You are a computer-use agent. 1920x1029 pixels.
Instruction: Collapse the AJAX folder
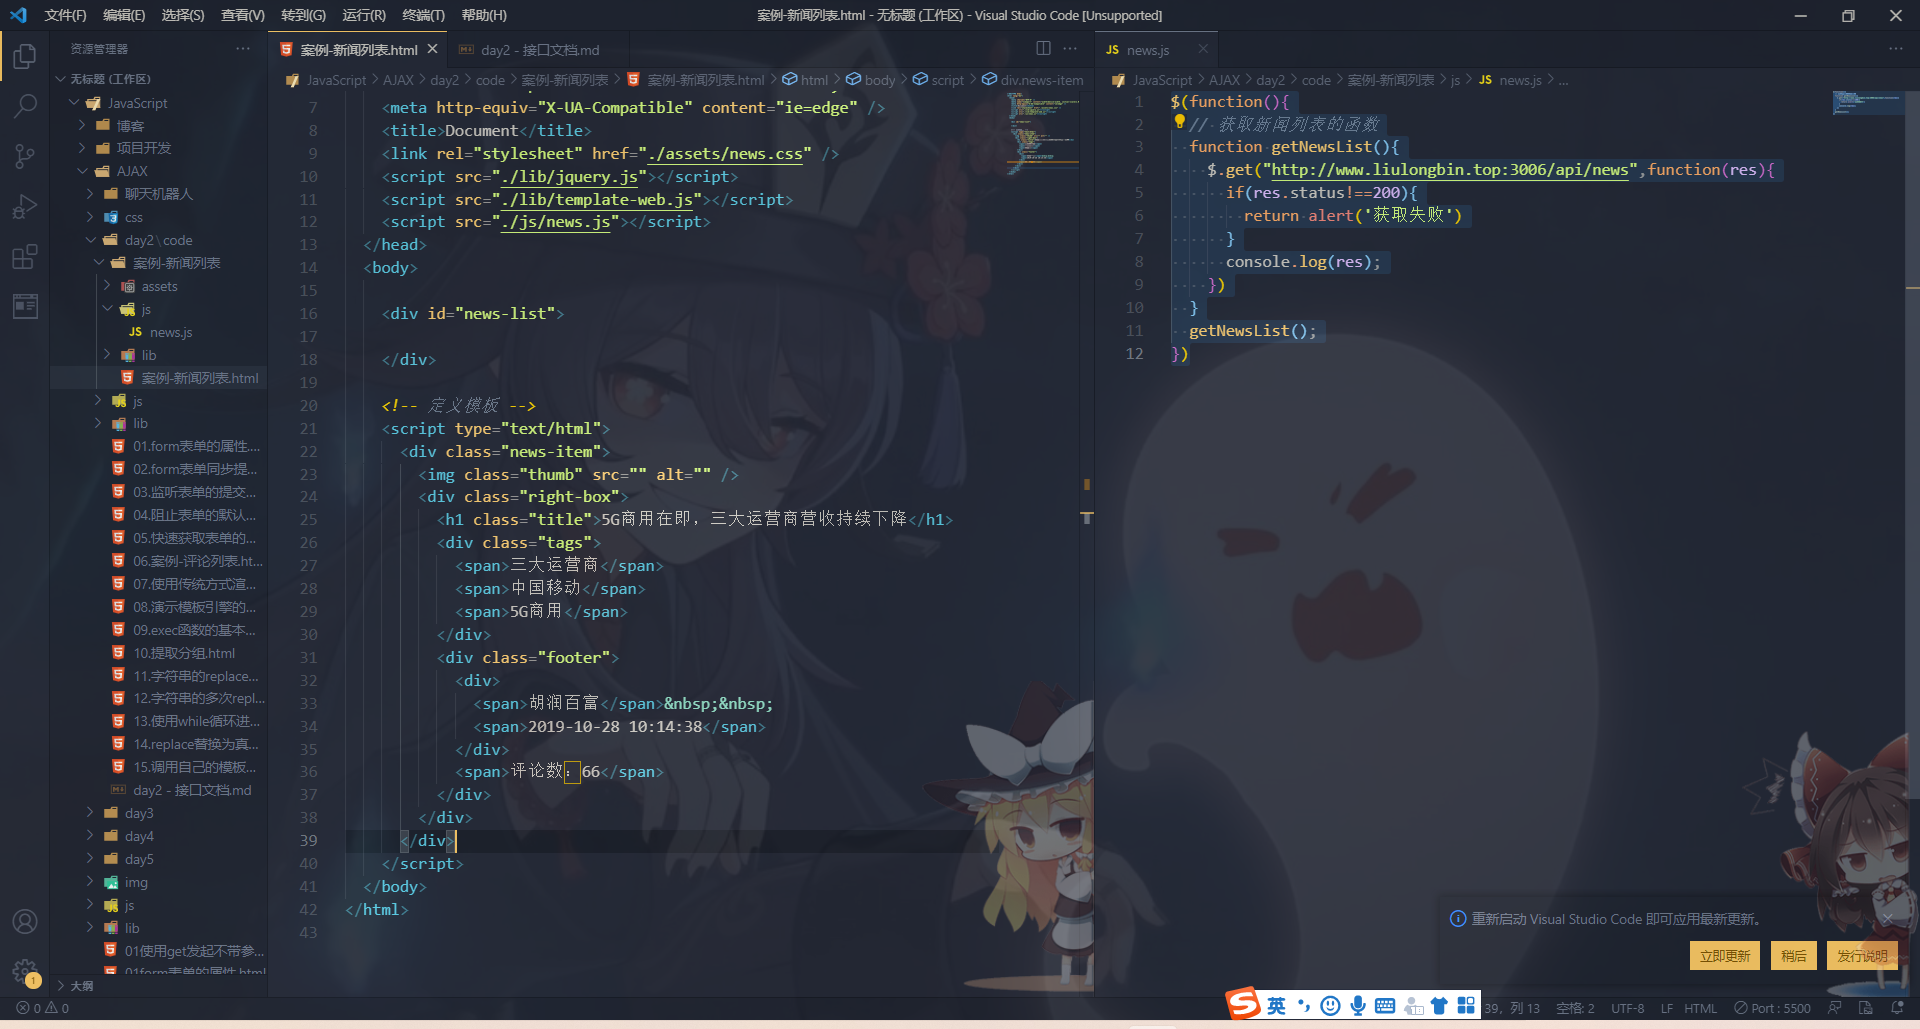tap(159, 171)
